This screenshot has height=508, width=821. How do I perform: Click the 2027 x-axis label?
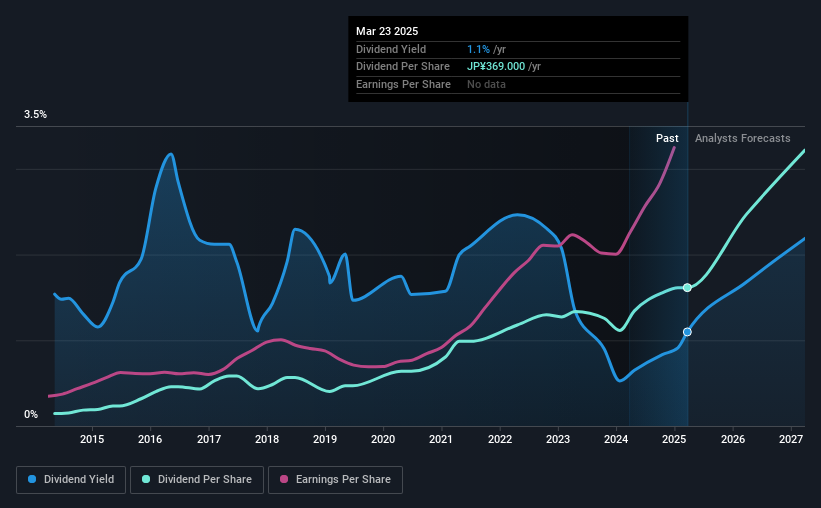[791, 439]
